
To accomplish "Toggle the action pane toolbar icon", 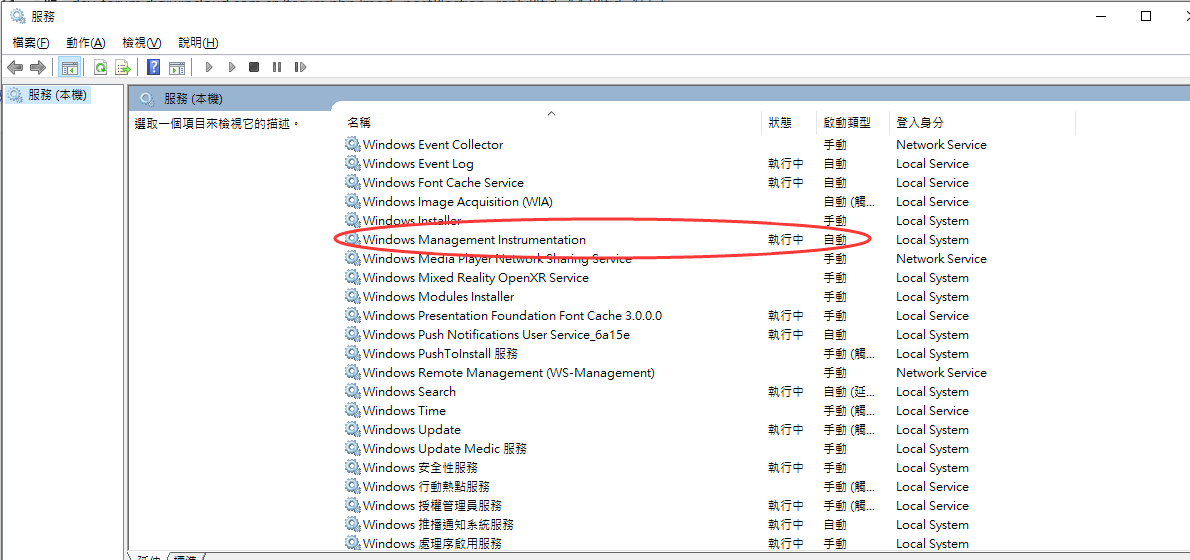I will (177, 67).
